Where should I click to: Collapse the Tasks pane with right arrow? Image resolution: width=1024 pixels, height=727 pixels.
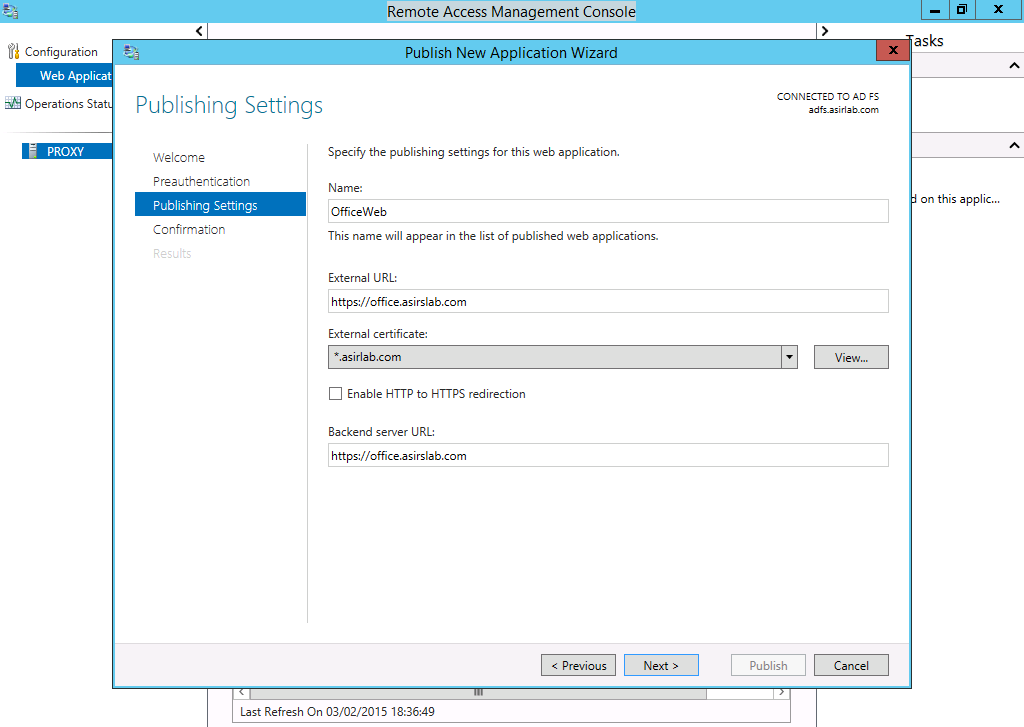[x=824, y=31]
